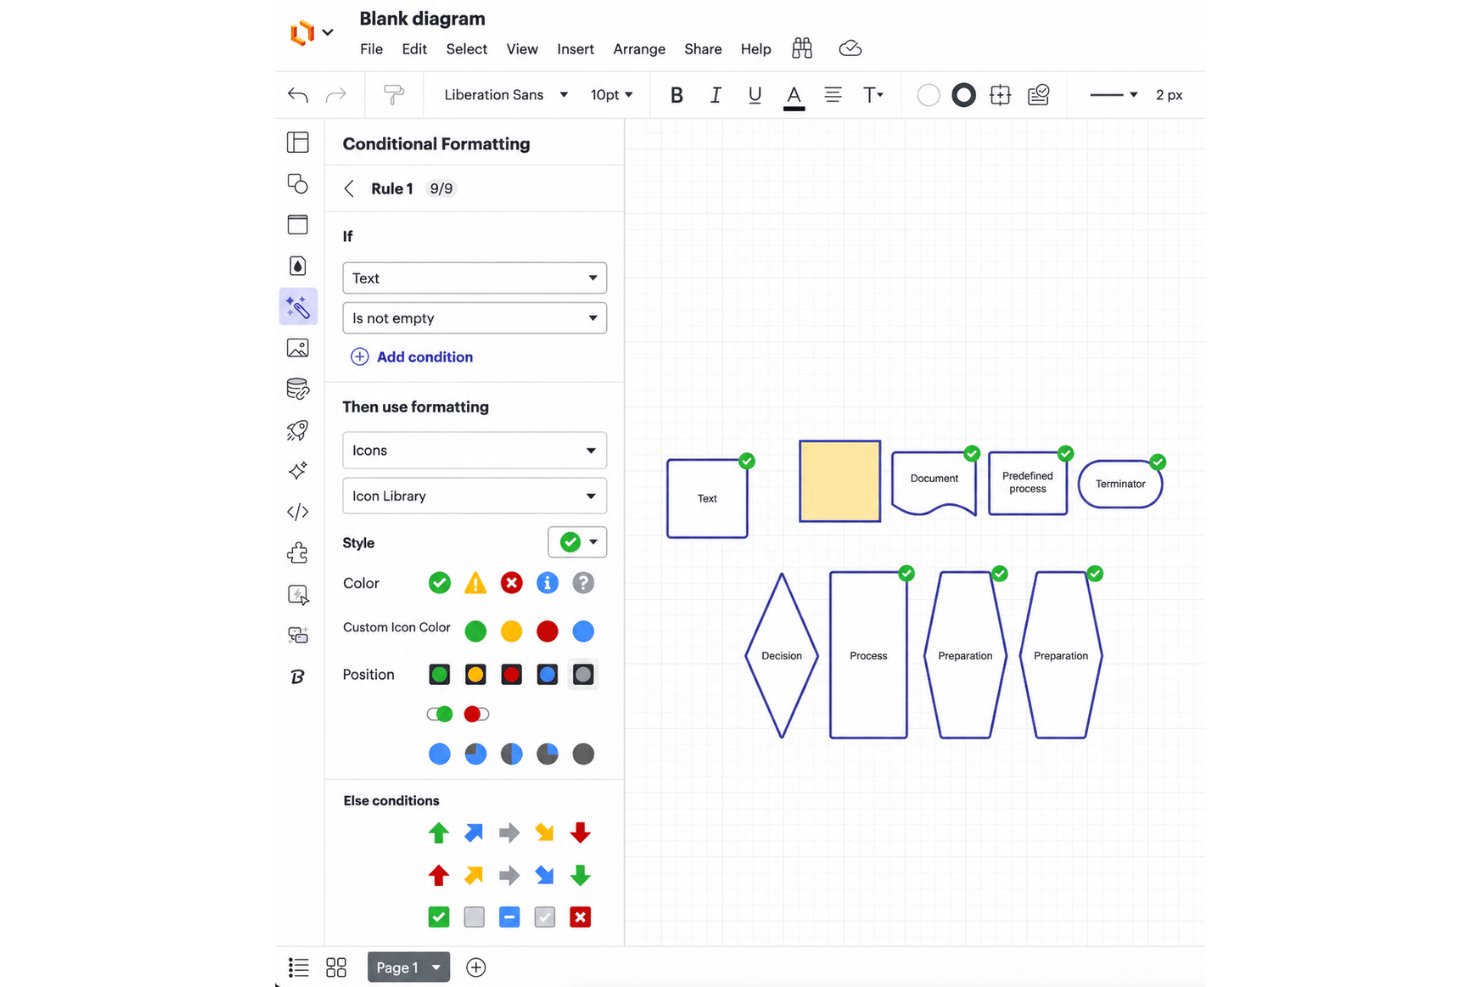This screenshot has height=987, width=1480.
Task: Open the text color tool
Action: [794, 96]
